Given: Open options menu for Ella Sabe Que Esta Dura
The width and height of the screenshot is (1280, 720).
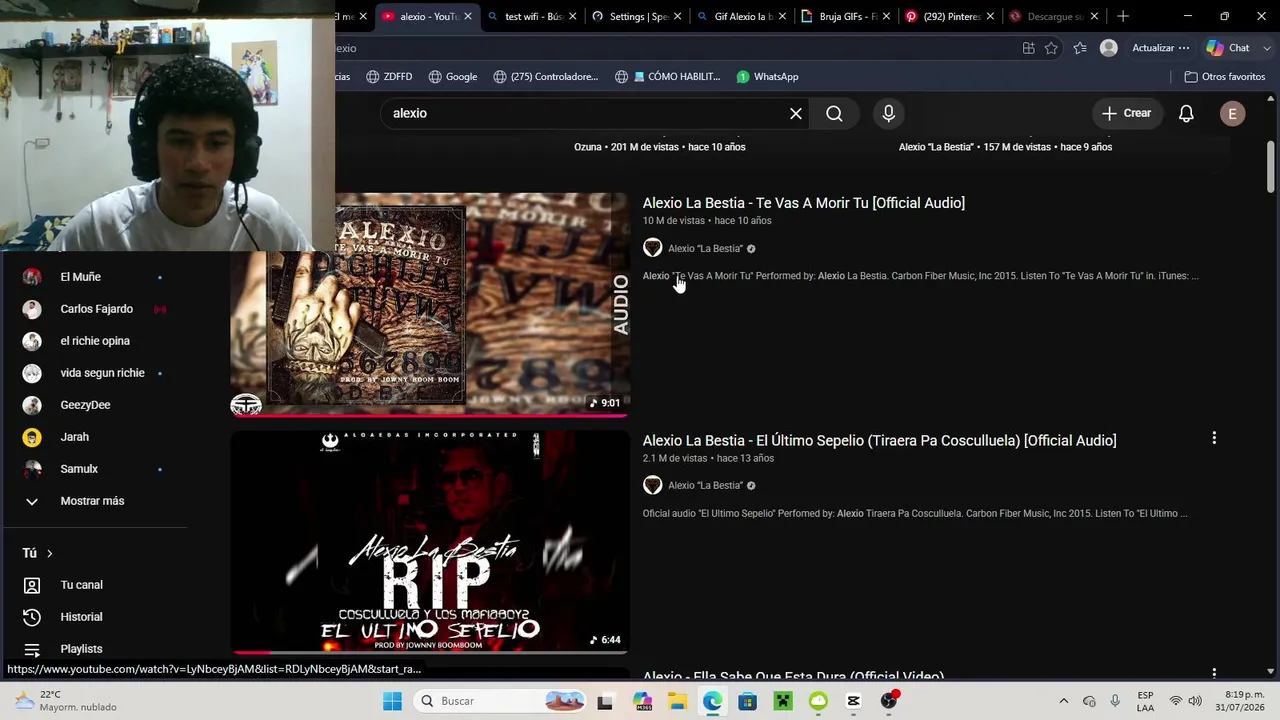Looking at the screenshot, I should tap(1214, 675).
